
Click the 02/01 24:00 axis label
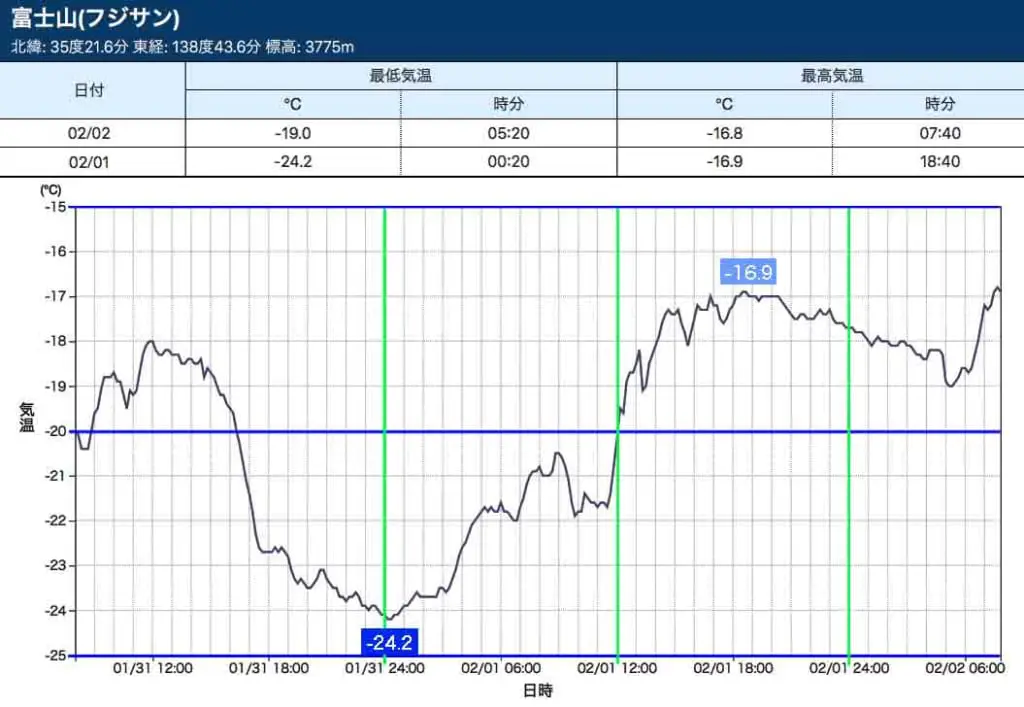click(849, 668)
